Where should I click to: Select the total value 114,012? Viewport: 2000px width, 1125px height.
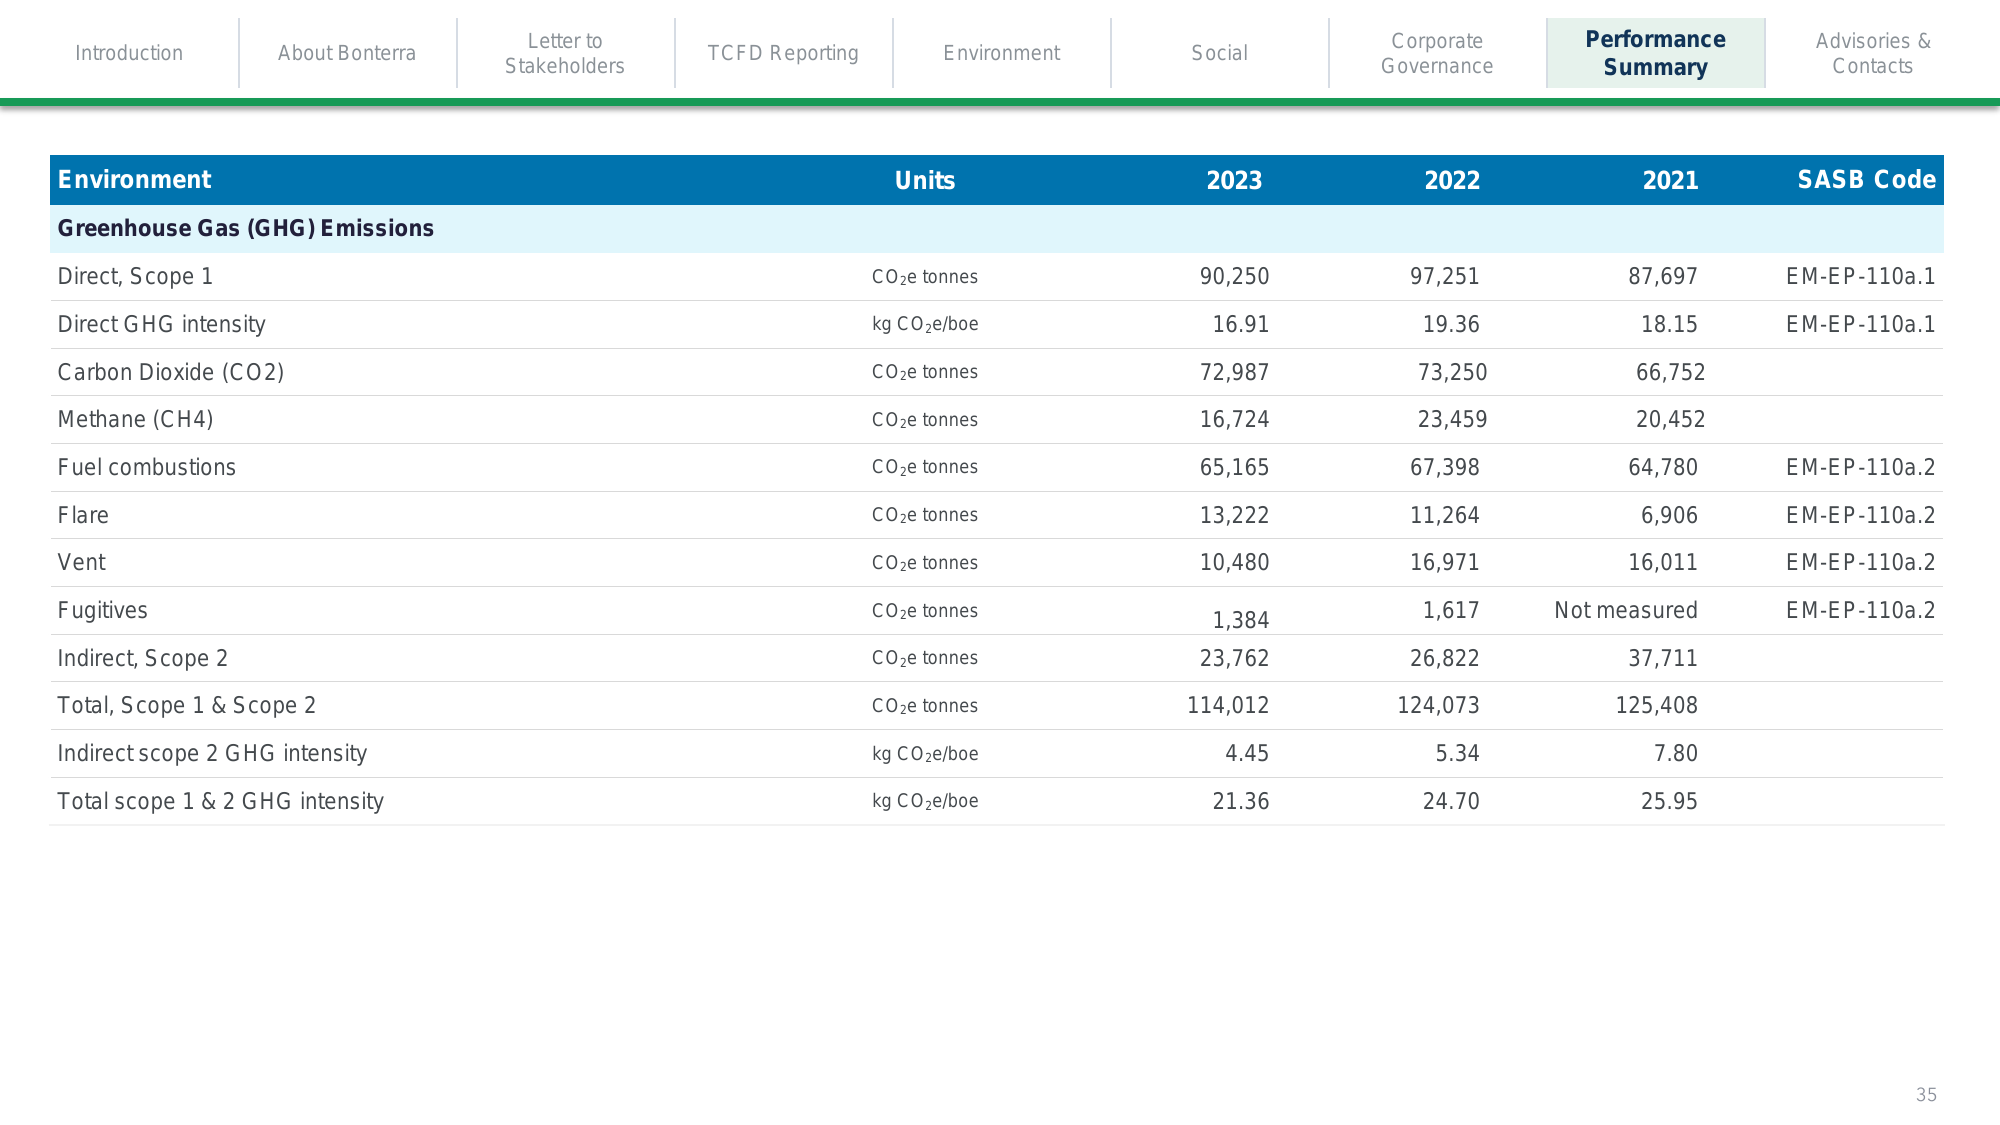coord(1228,705)
